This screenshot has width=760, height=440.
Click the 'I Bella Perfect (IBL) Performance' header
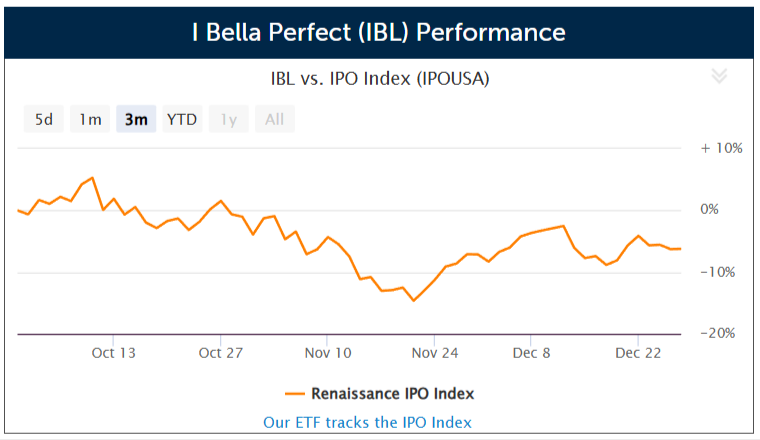pos(379,32)
